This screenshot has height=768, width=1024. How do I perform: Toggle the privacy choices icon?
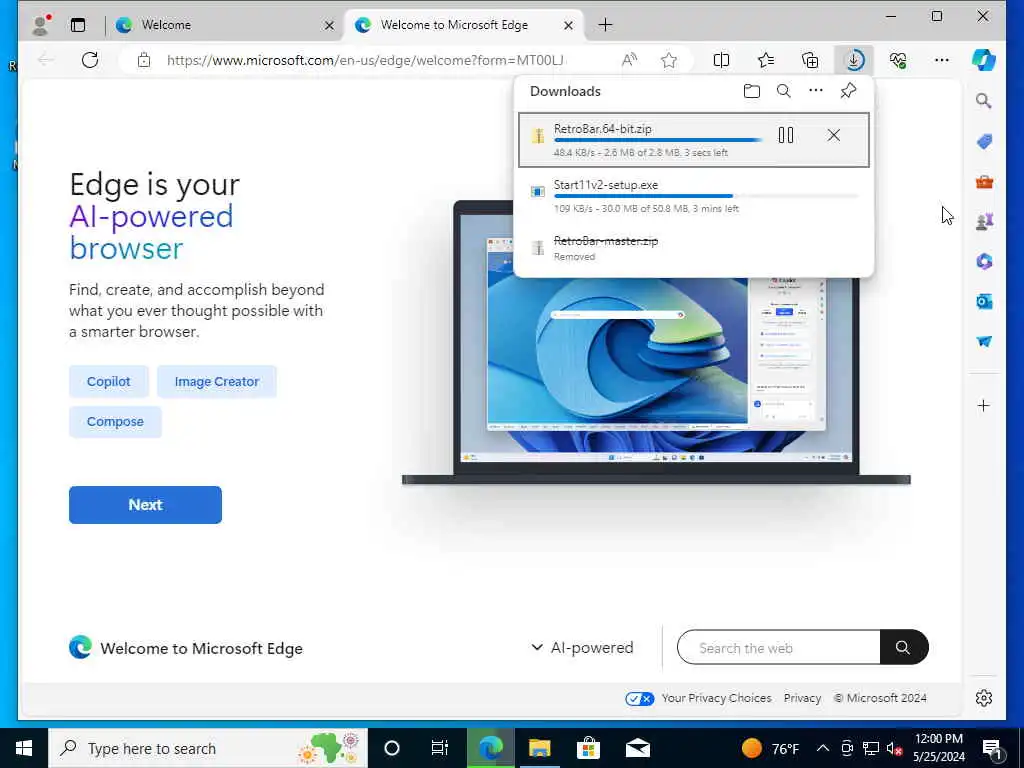tap(639, 699)
